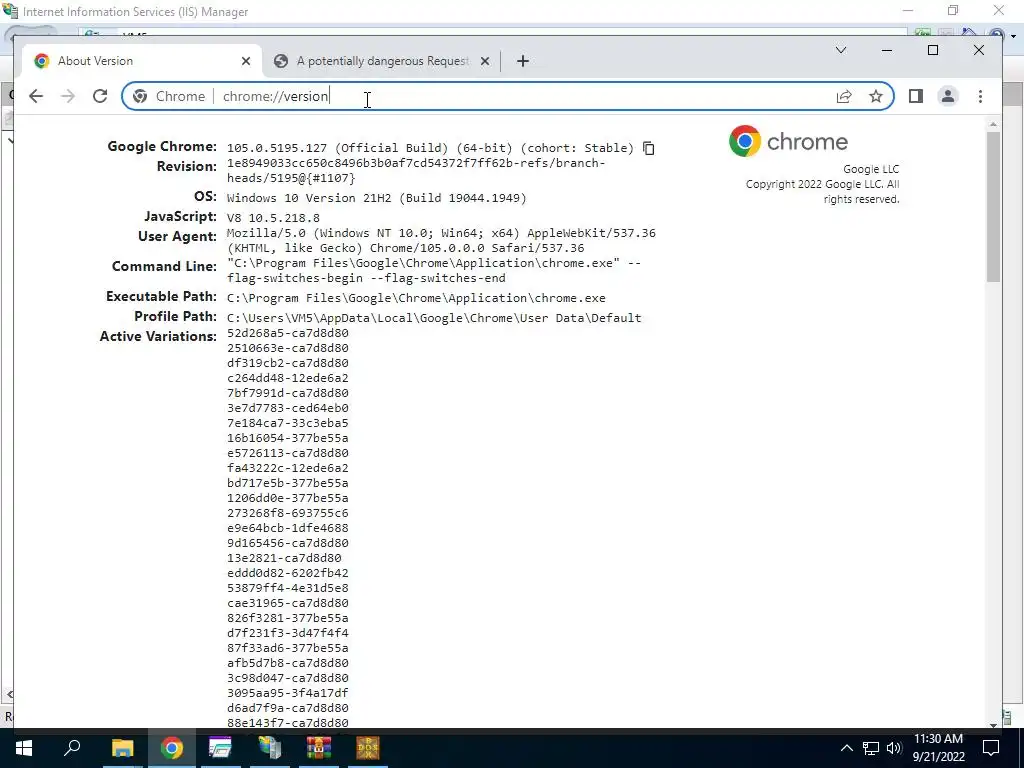Image resolution: width=1024 pixels, height=768 pixels.
Task: Open Windows taskbar search
Action: [x=72, y=748]
